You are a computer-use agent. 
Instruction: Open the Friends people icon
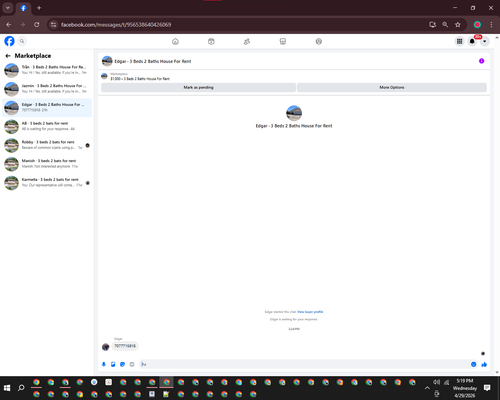pyautogui.click(x=247, y=41)
